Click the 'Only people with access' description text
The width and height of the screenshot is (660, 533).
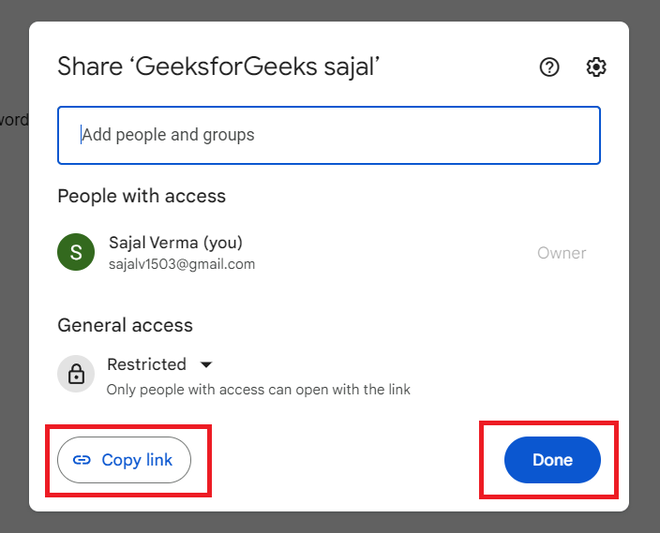point(259,389)
